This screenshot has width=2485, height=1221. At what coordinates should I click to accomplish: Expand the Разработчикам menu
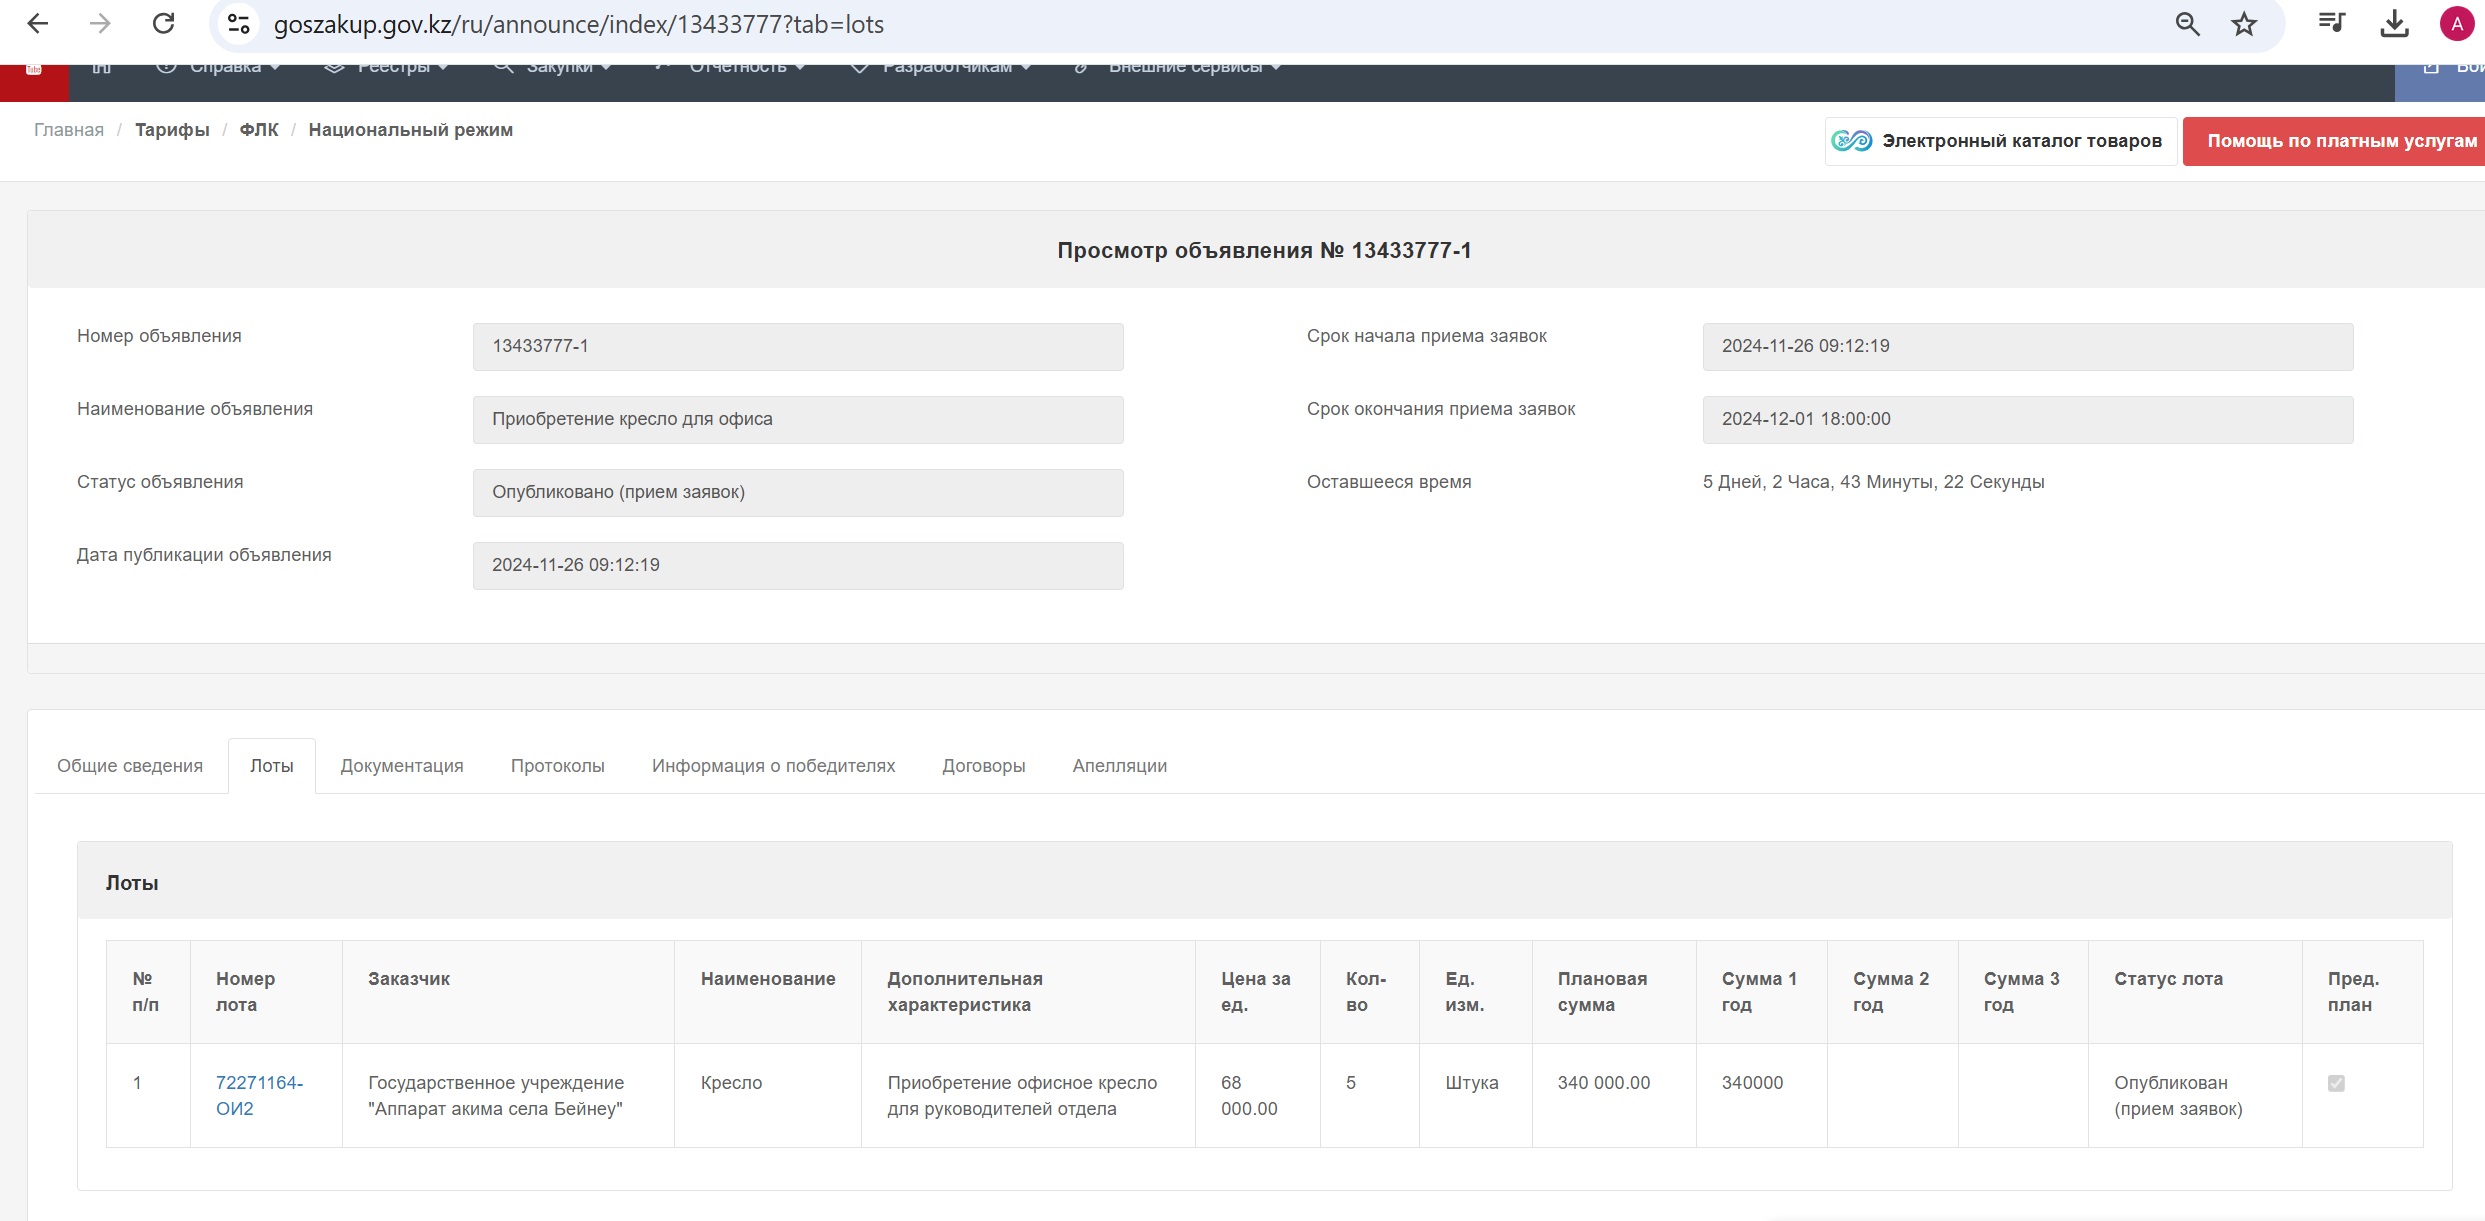[x=941, y=68]
